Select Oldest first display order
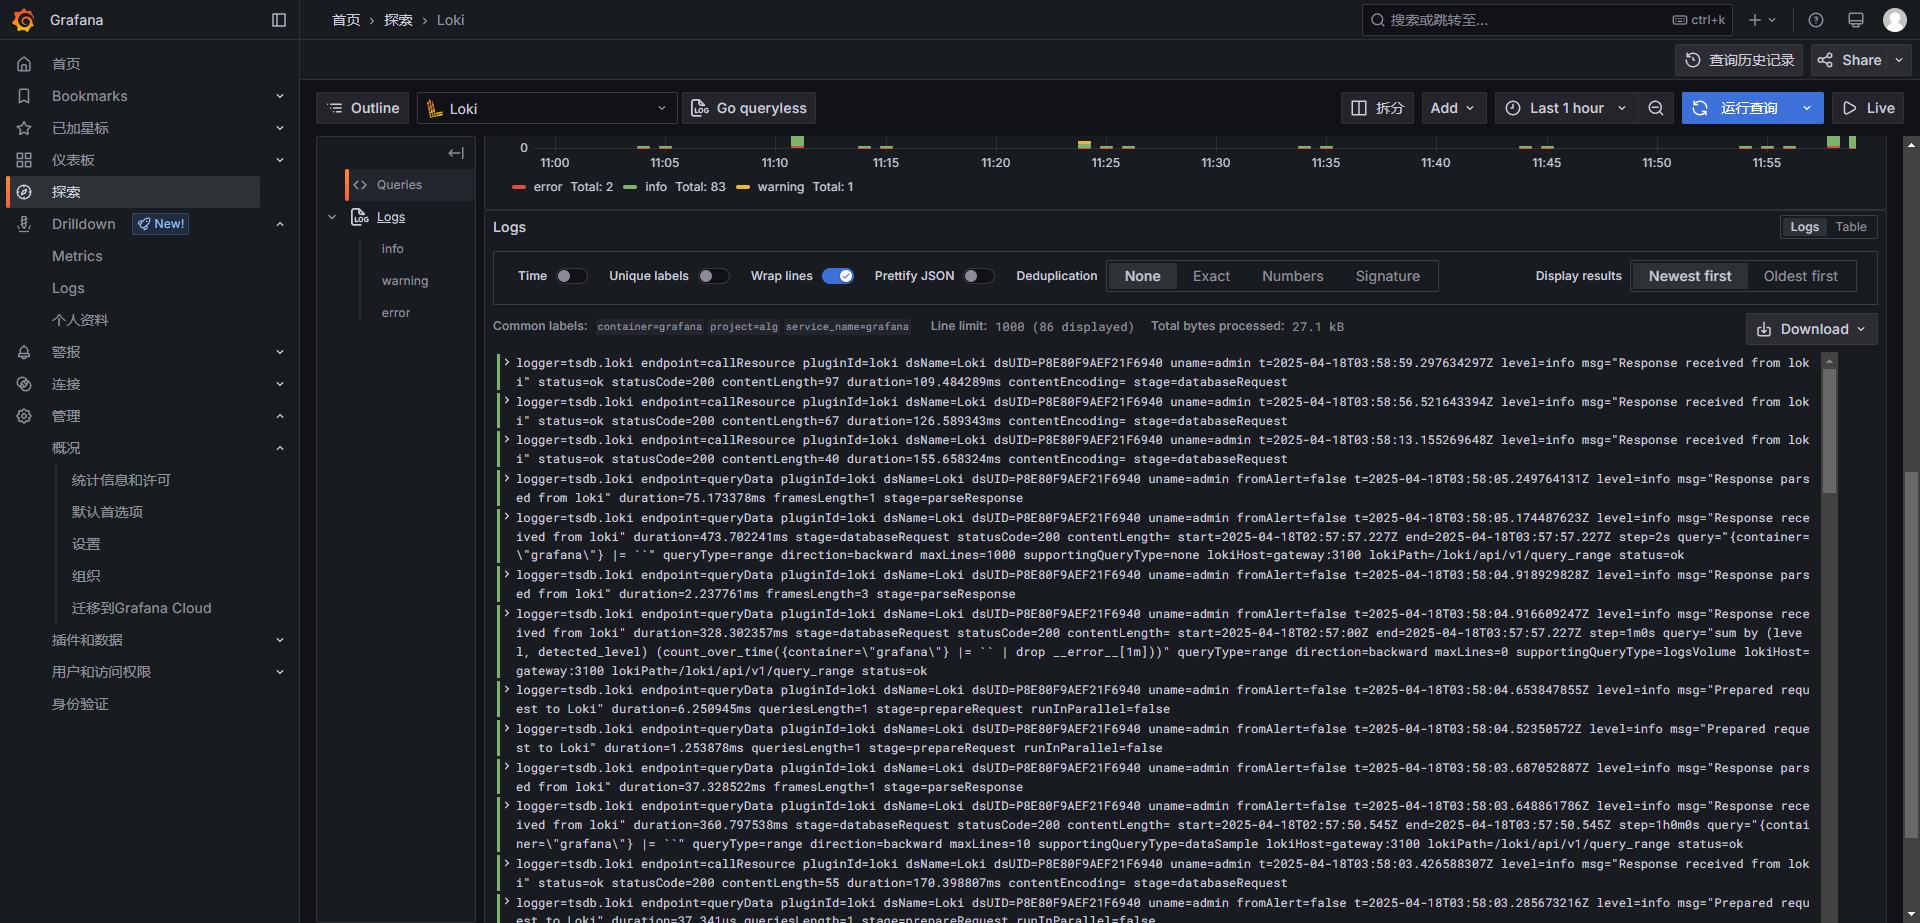 coord(1800,276)
